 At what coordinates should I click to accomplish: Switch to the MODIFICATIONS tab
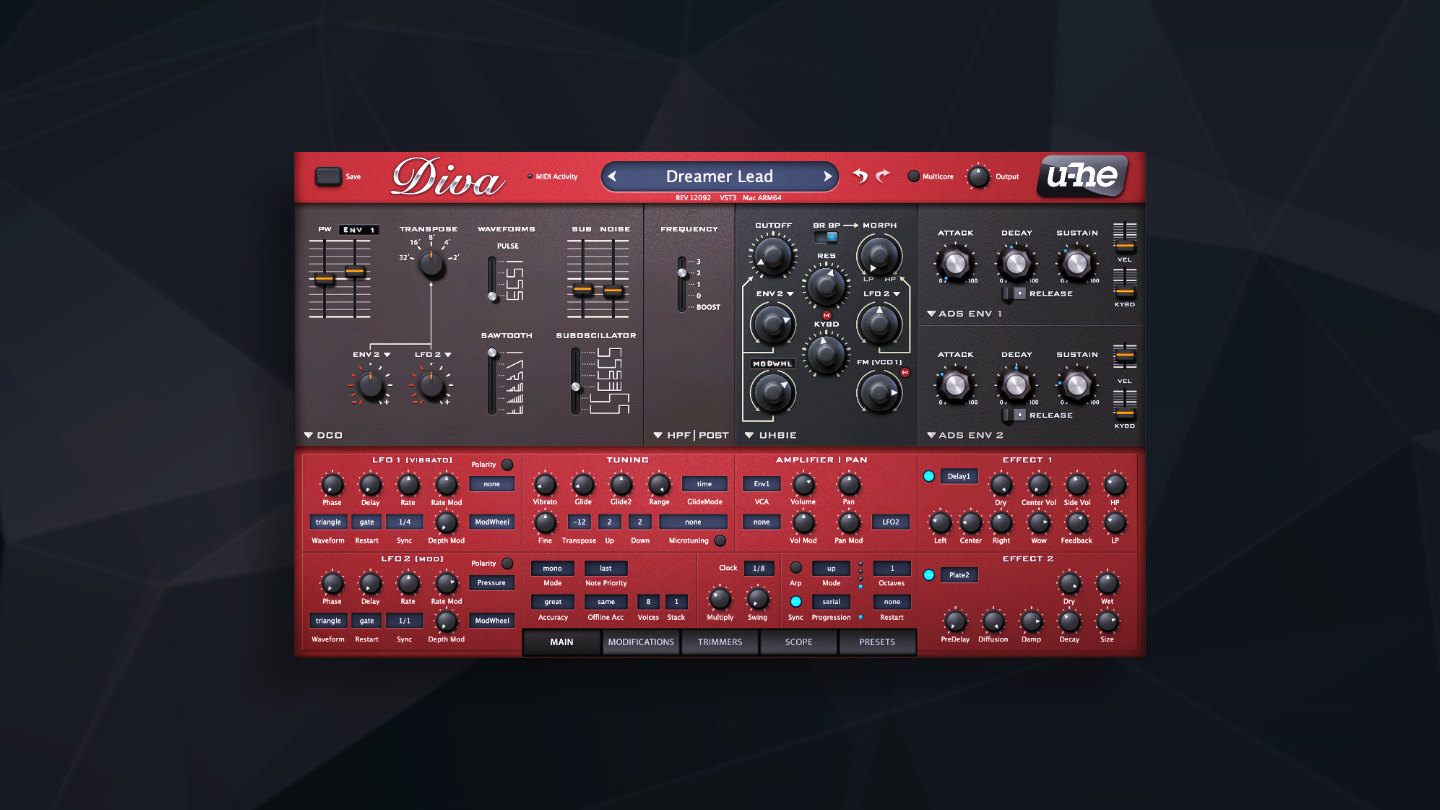(x=641, y=642)
